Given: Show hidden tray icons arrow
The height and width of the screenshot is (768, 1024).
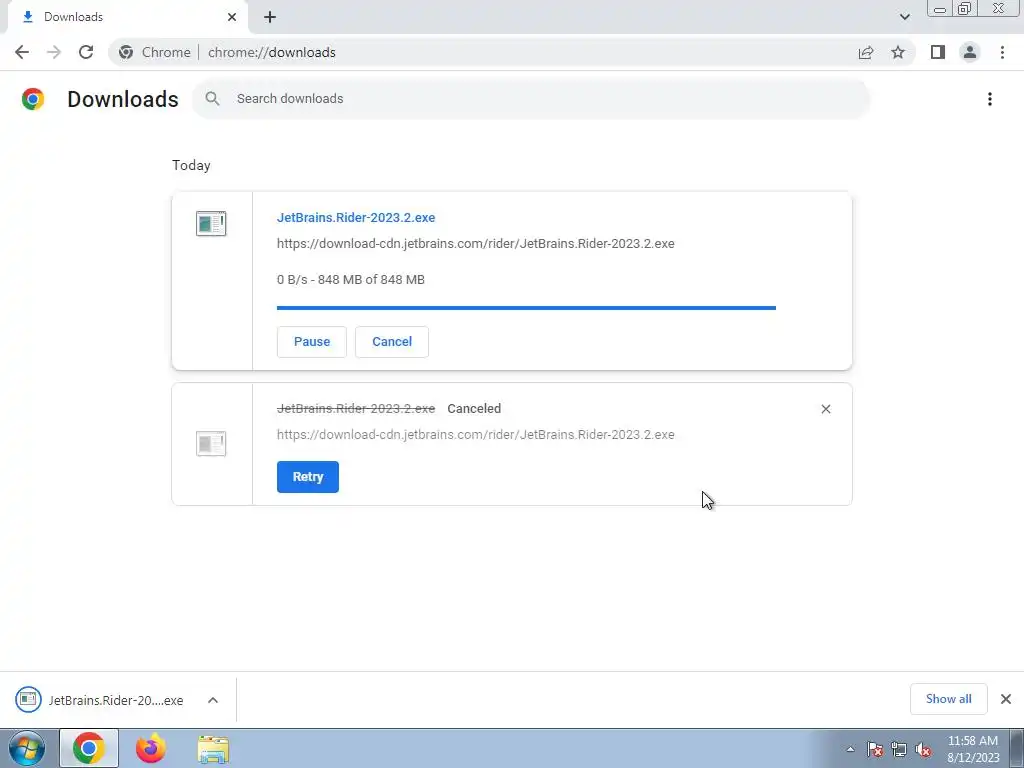Looking at the screenshot, I should [850, 749].
